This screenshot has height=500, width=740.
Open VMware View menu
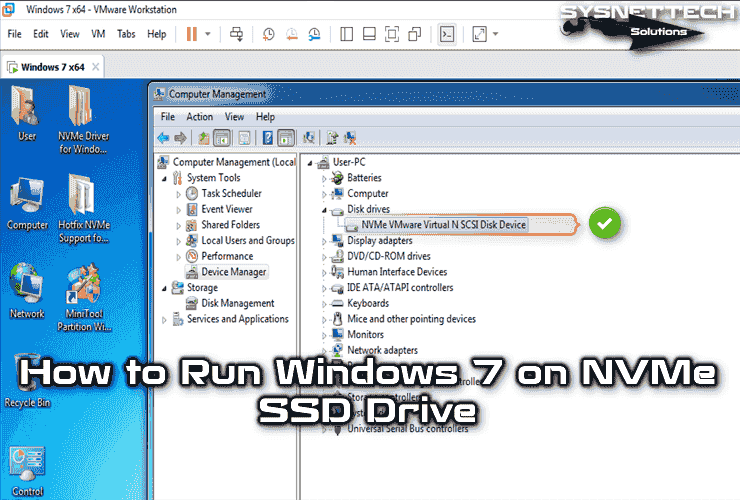tap(69, 34)
